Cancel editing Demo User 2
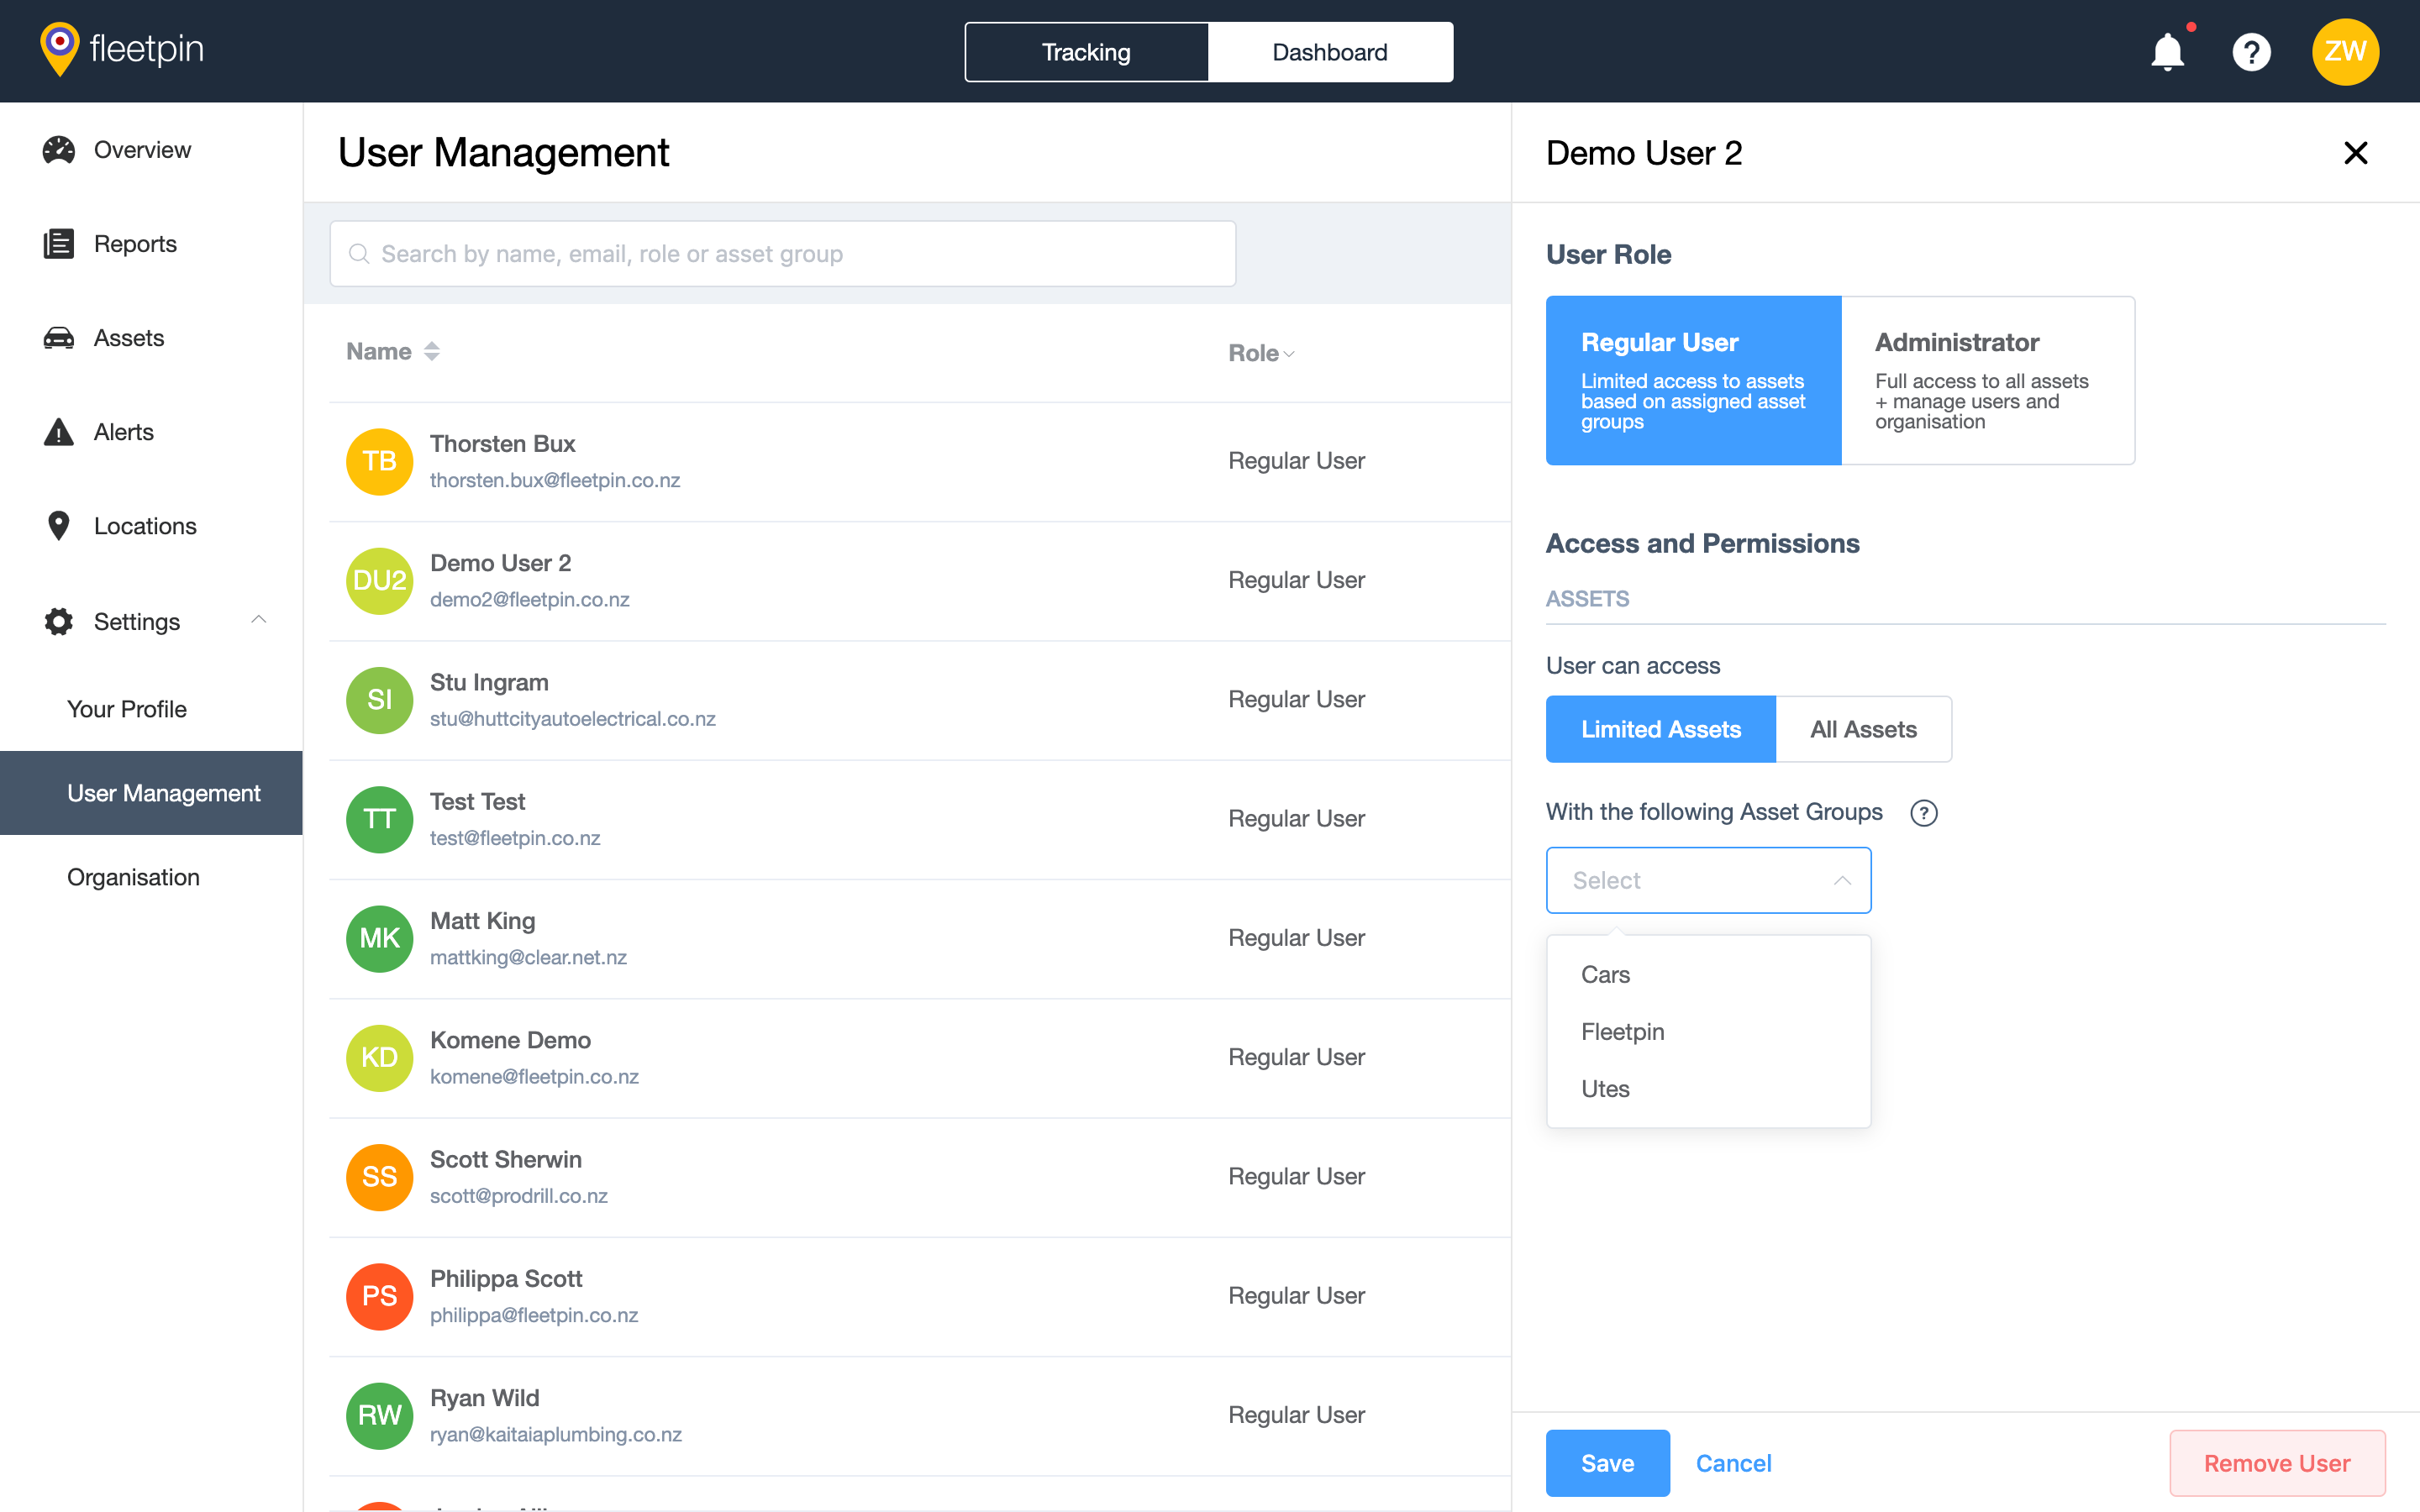The width and height of the screenshot is (2420, 1512). click(x=1733, y=1463)
